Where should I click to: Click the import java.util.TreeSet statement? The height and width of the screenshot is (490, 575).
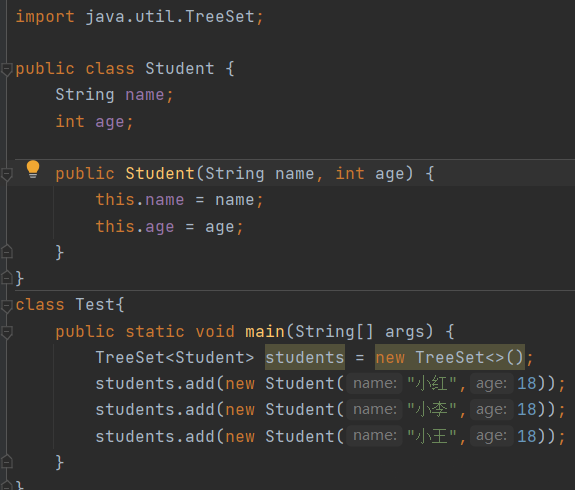[139, 17]
